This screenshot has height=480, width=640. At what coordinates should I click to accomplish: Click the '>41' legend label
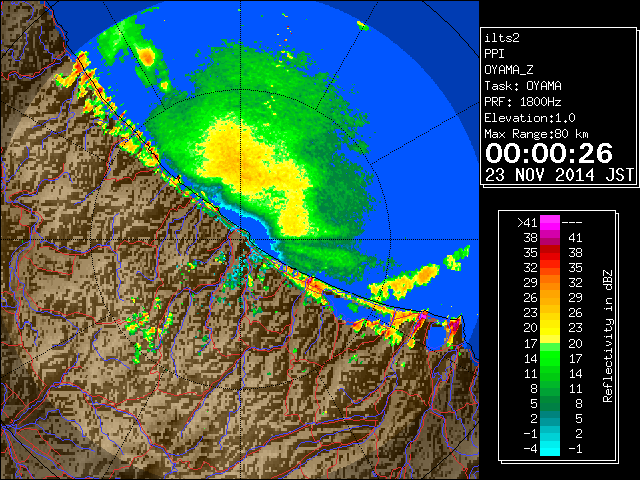527,223
